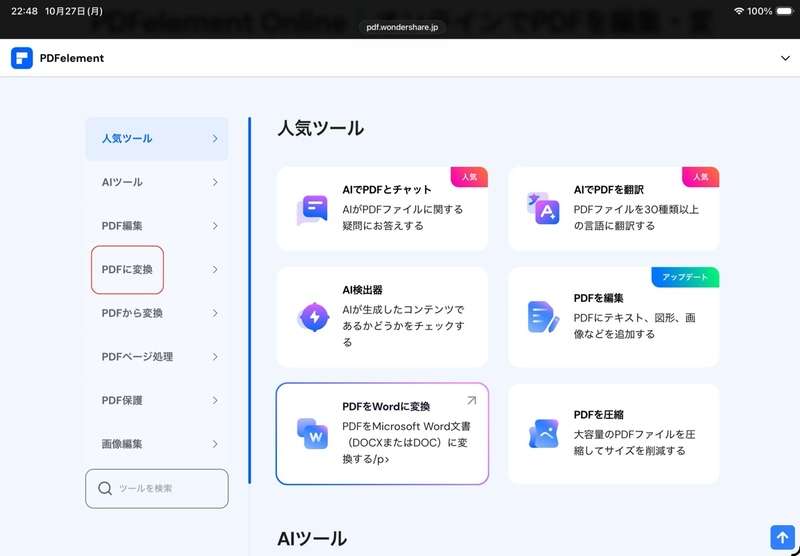Expand the PDF編集 chevron in sidebar
This screenshot has height=556, width=800.
click(x=215, y=226)
